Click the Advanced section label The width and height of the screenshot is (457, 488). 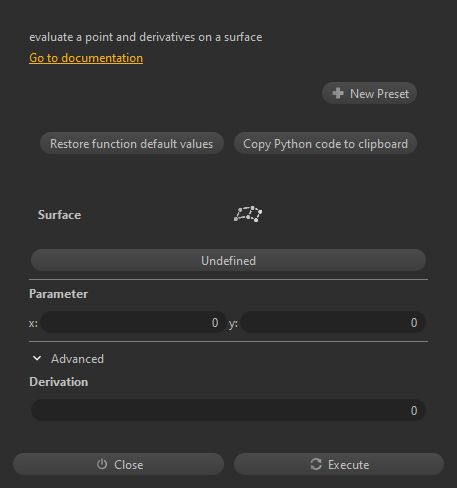(x=77, y=359)
